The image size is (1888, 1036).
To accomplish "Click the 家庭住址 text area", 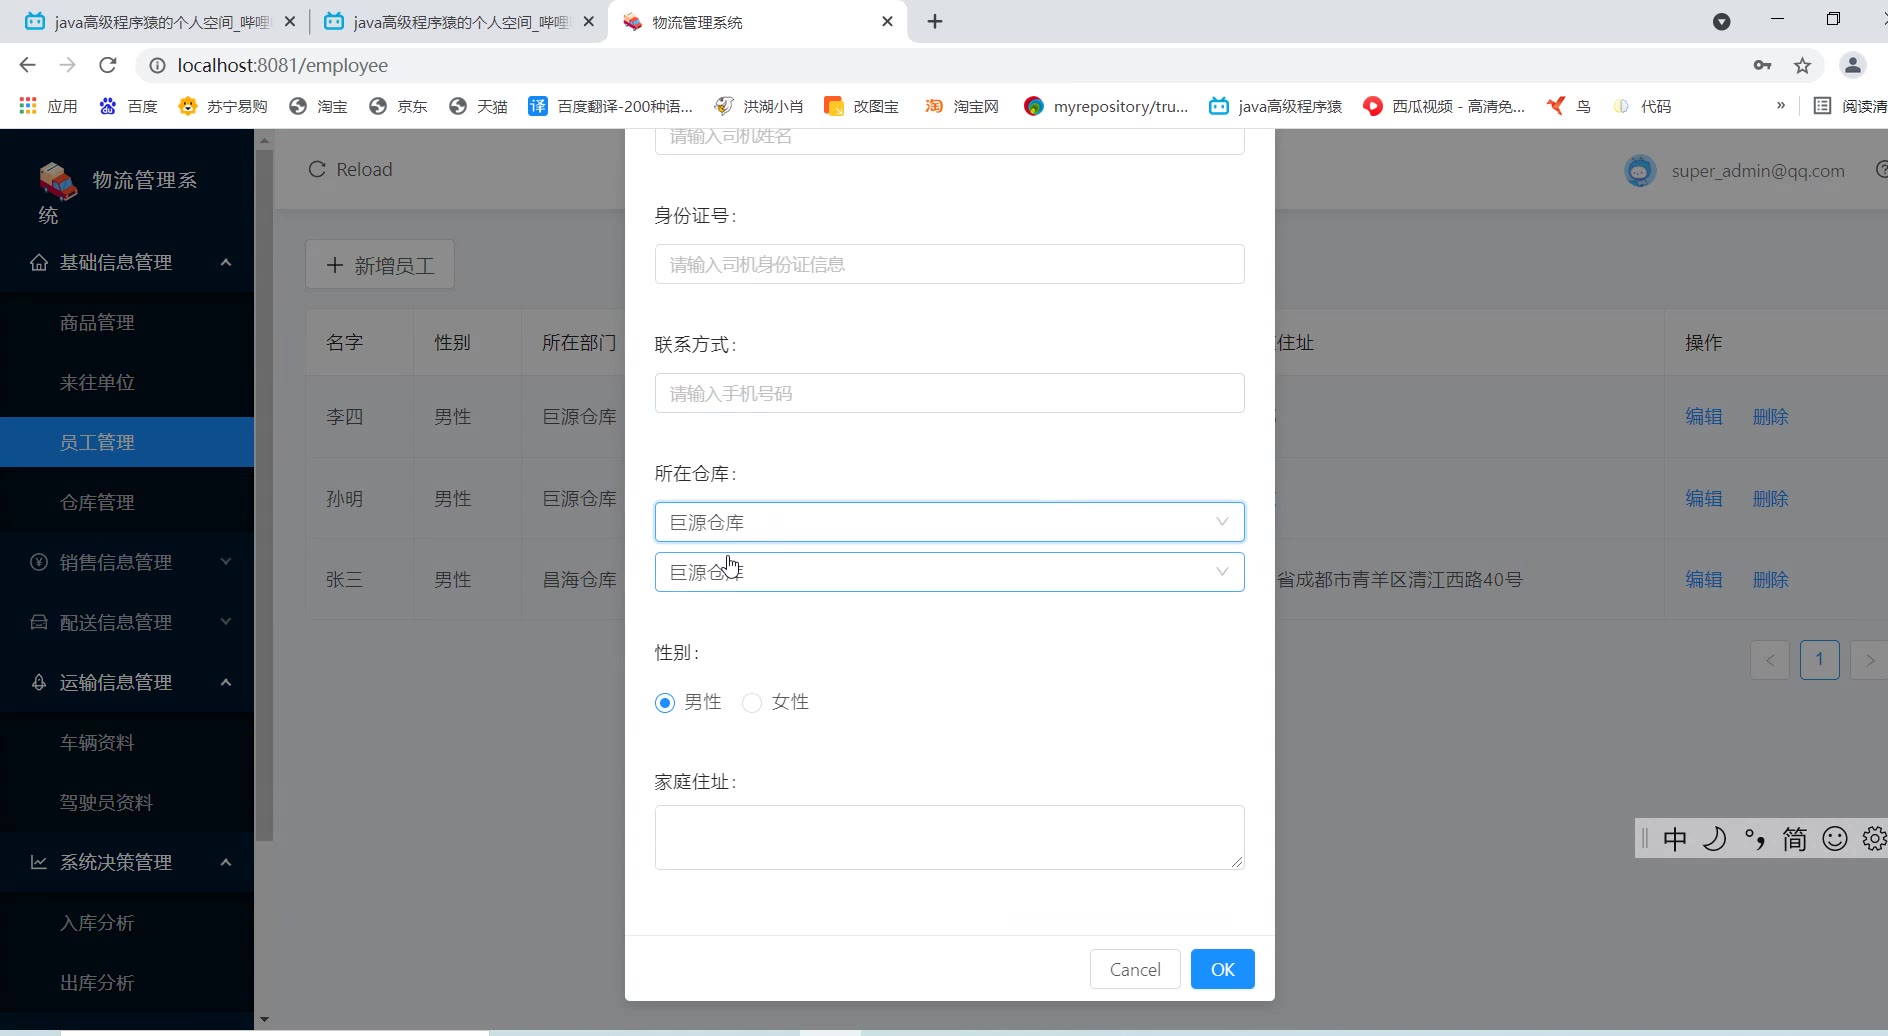I will (950, 837).
